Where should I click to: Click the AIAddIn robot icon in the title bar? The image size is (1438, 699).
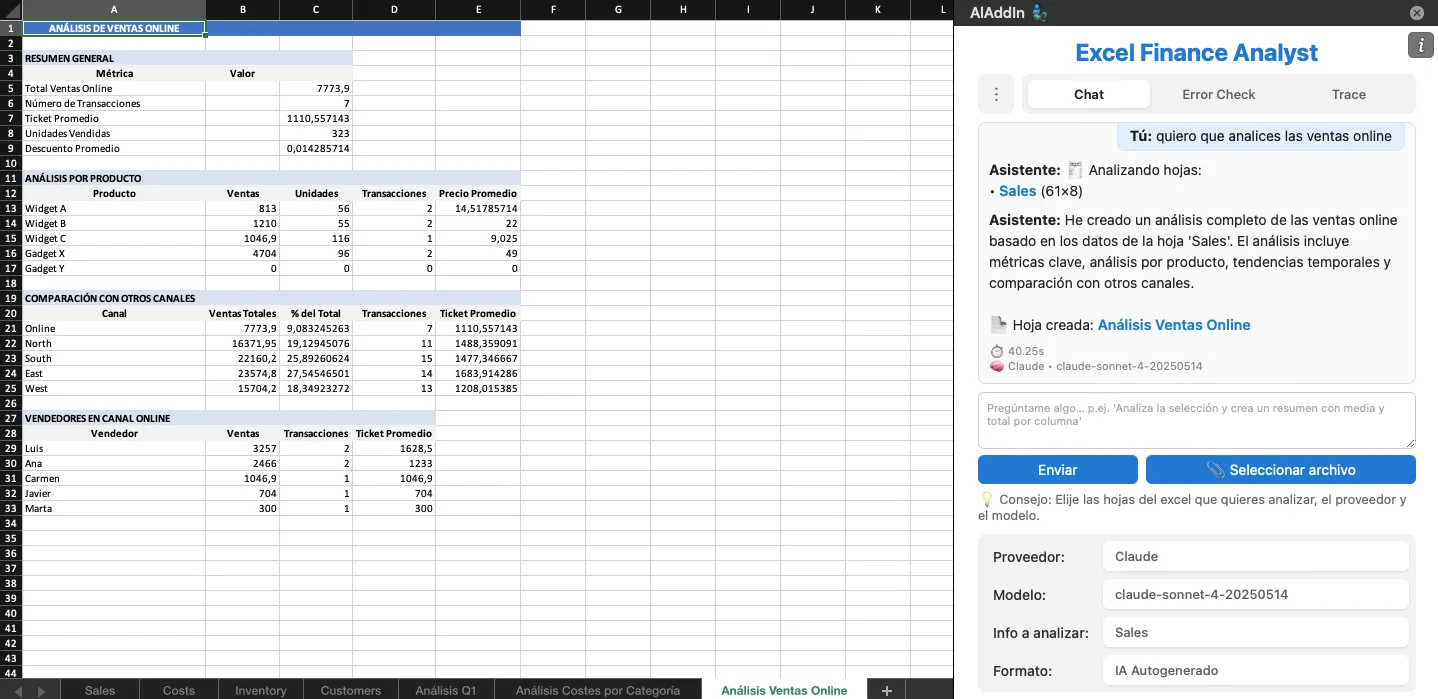[1040, 13]
